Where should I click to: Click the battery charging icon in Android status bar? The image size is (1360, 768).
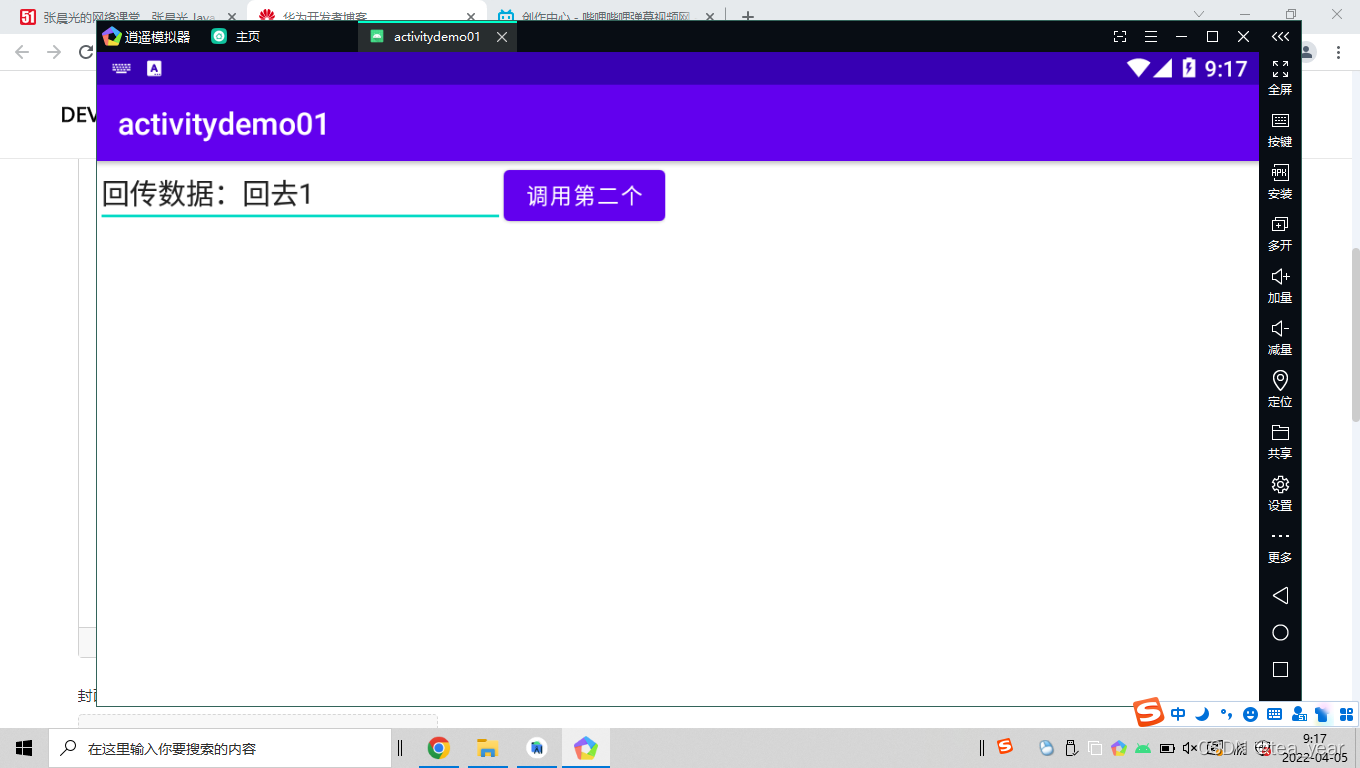pyautogui.click(x=1188, y=68)
